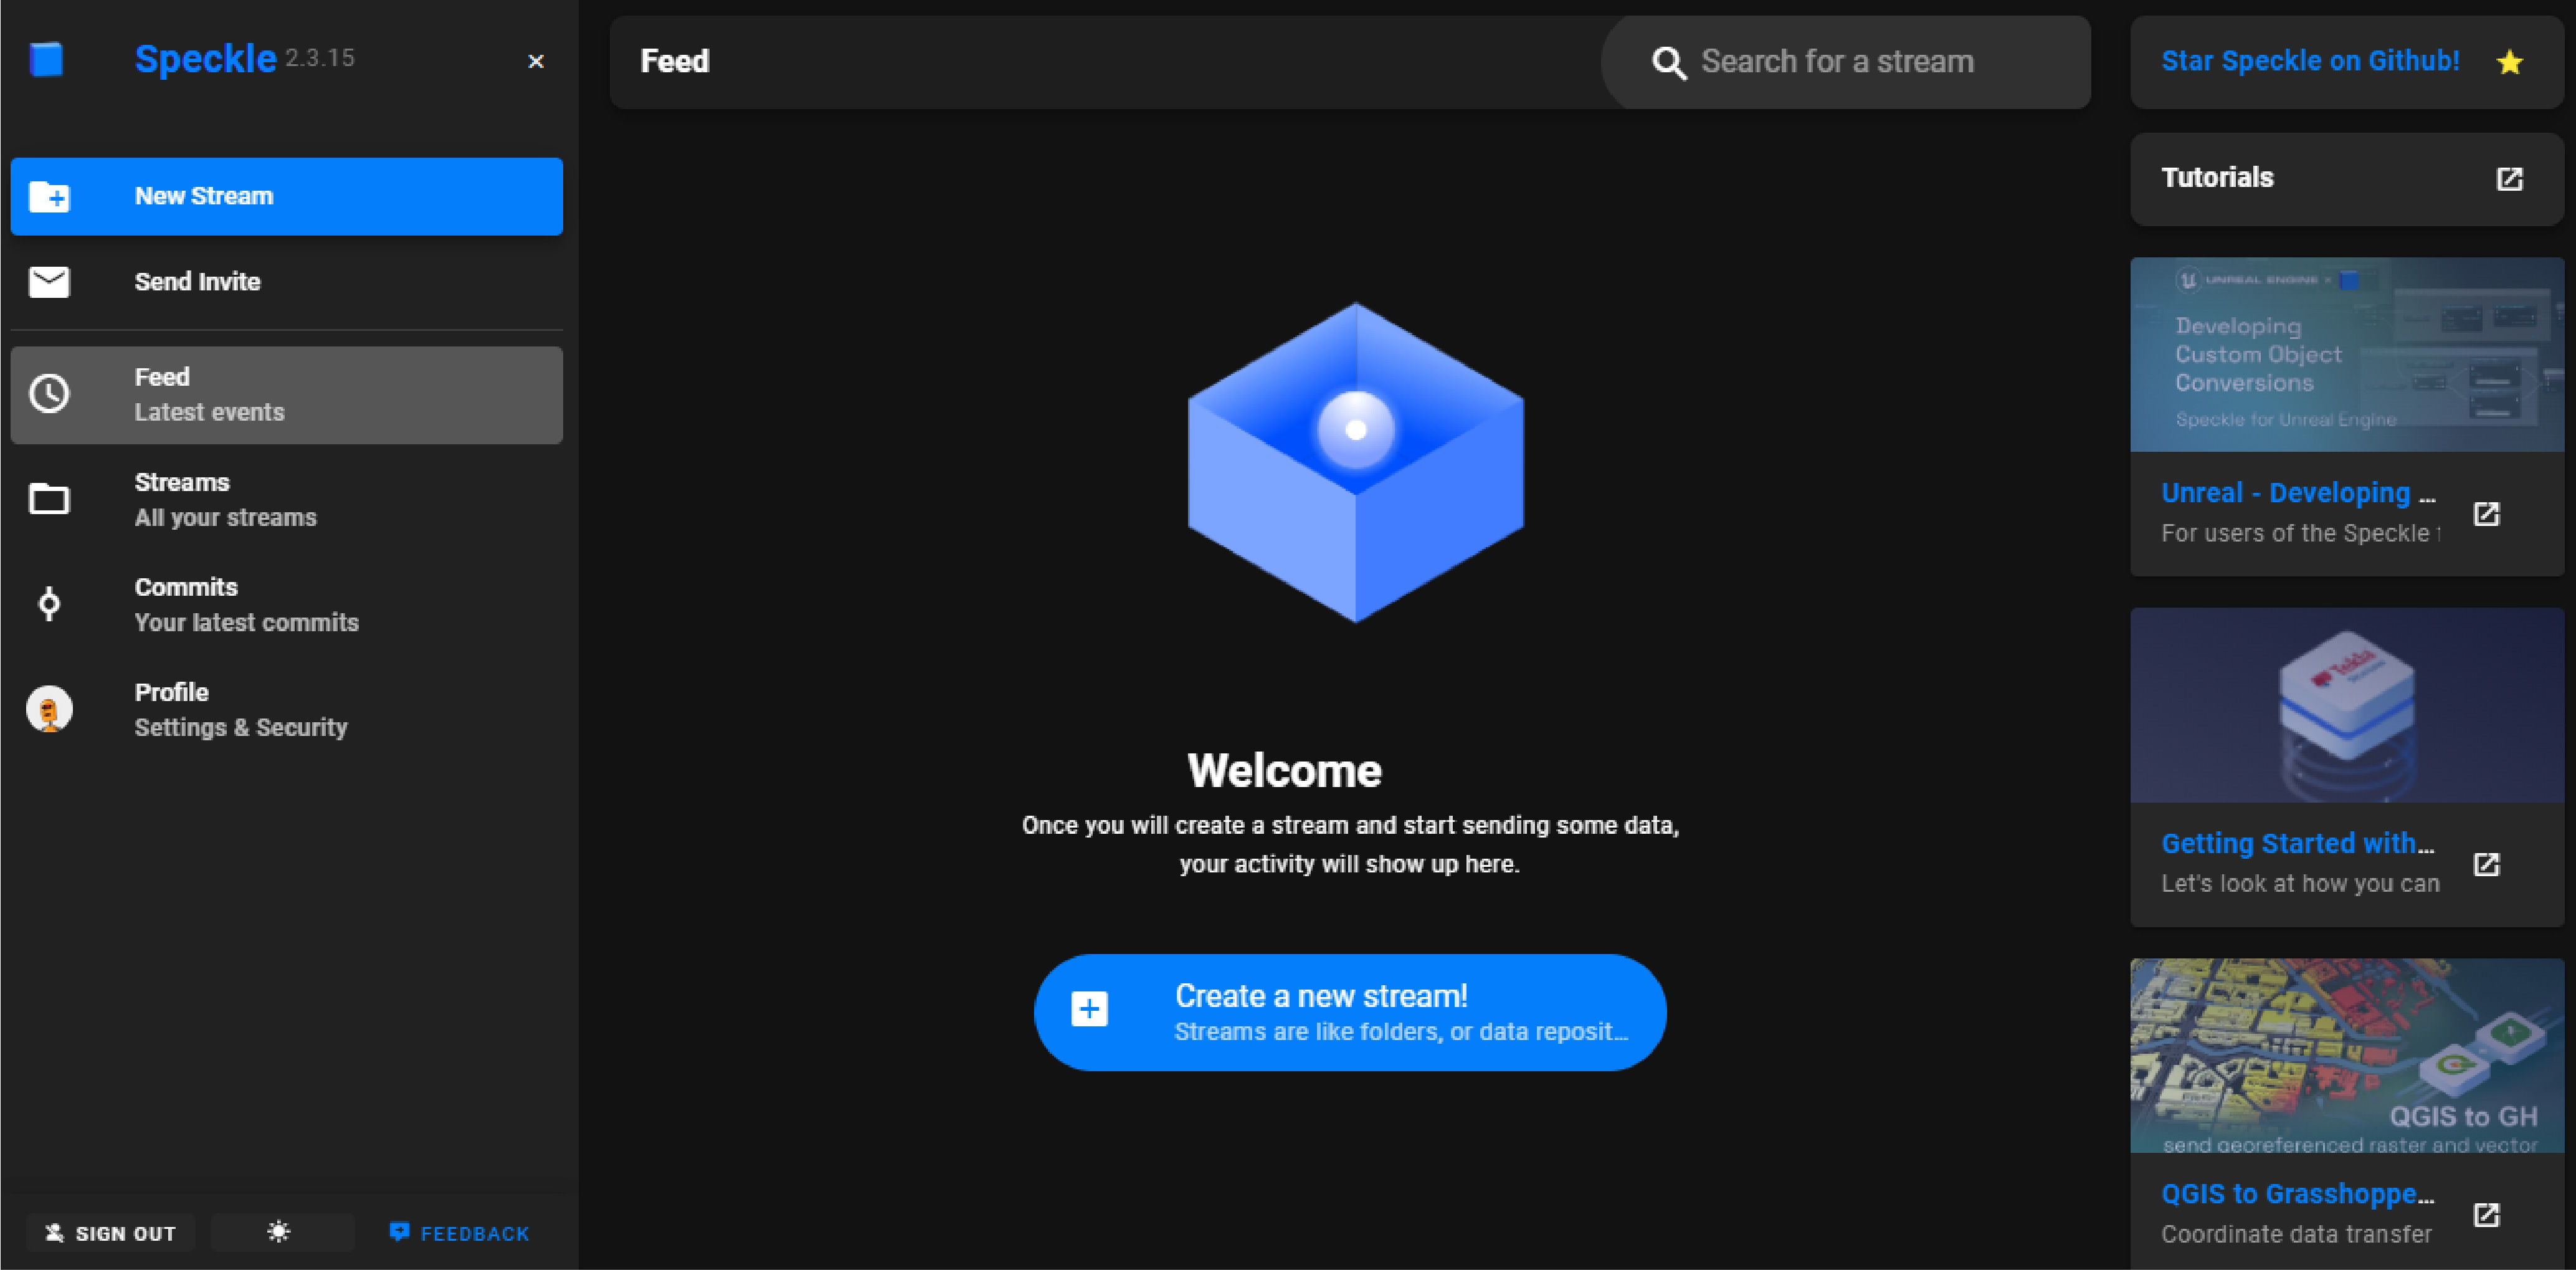2576x1270 pixels.
Task: Click the Send Invite envelope icon
Action: point(50,282)
